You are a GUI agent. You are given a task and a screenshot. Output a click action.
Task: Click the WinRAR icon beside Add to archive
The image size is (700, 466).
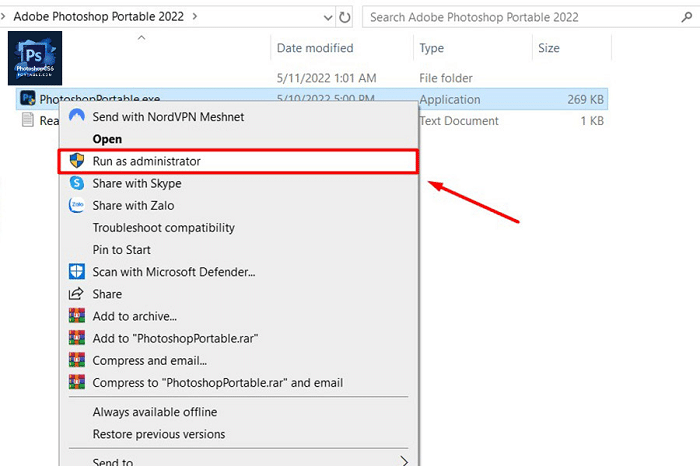click(77, 316)
